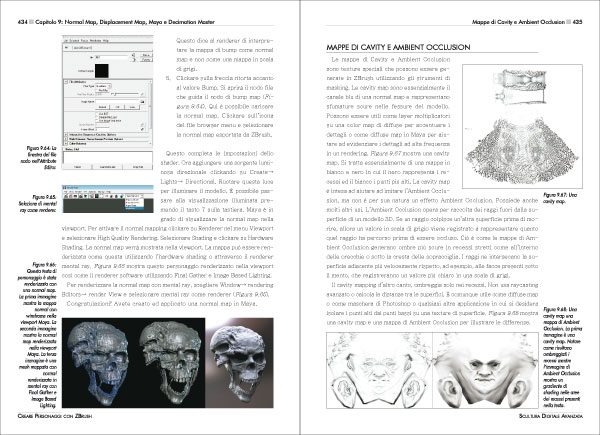600x435 pixels.
Task: Open the Filter Type dropdown in Figure 9.64
Action: click(103, 86)
